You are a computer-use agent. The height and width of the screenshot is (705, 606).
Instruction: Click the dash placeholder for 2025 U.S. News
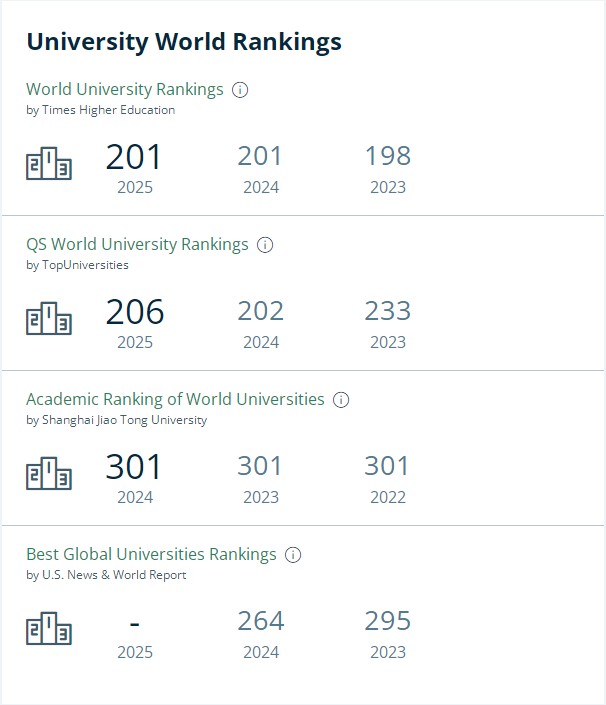(134, 624)
